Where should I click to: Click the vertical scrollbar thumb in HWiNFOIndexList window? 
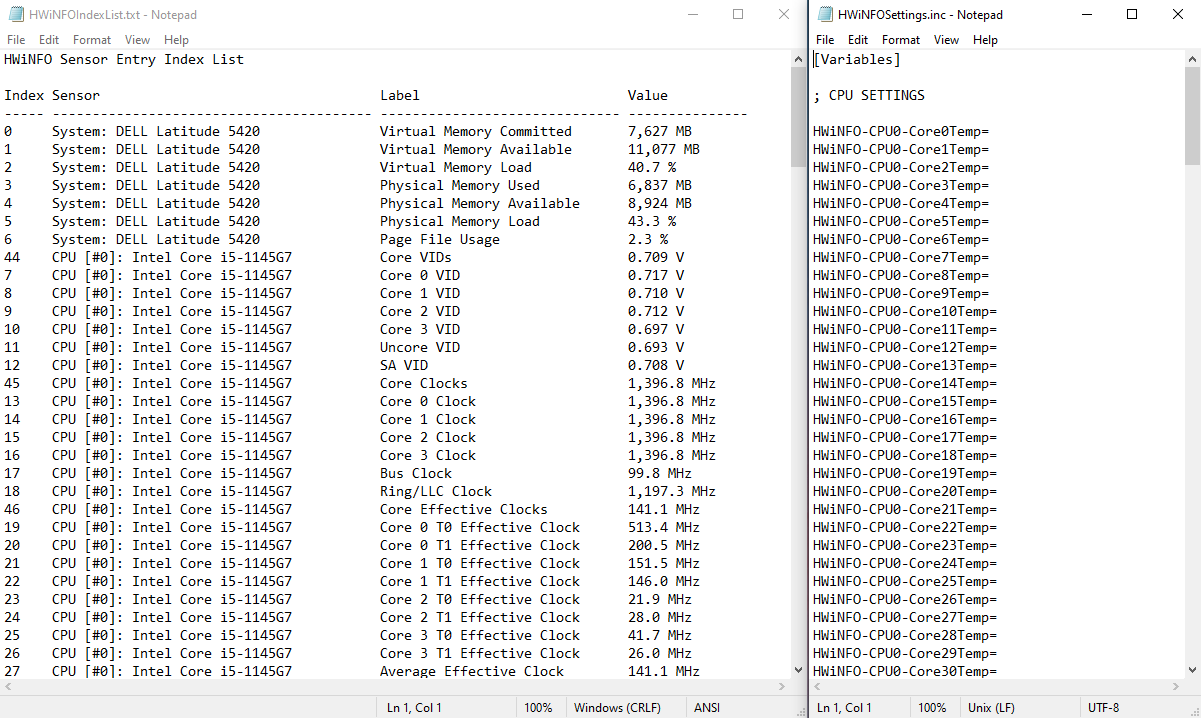tap(797, 116)
